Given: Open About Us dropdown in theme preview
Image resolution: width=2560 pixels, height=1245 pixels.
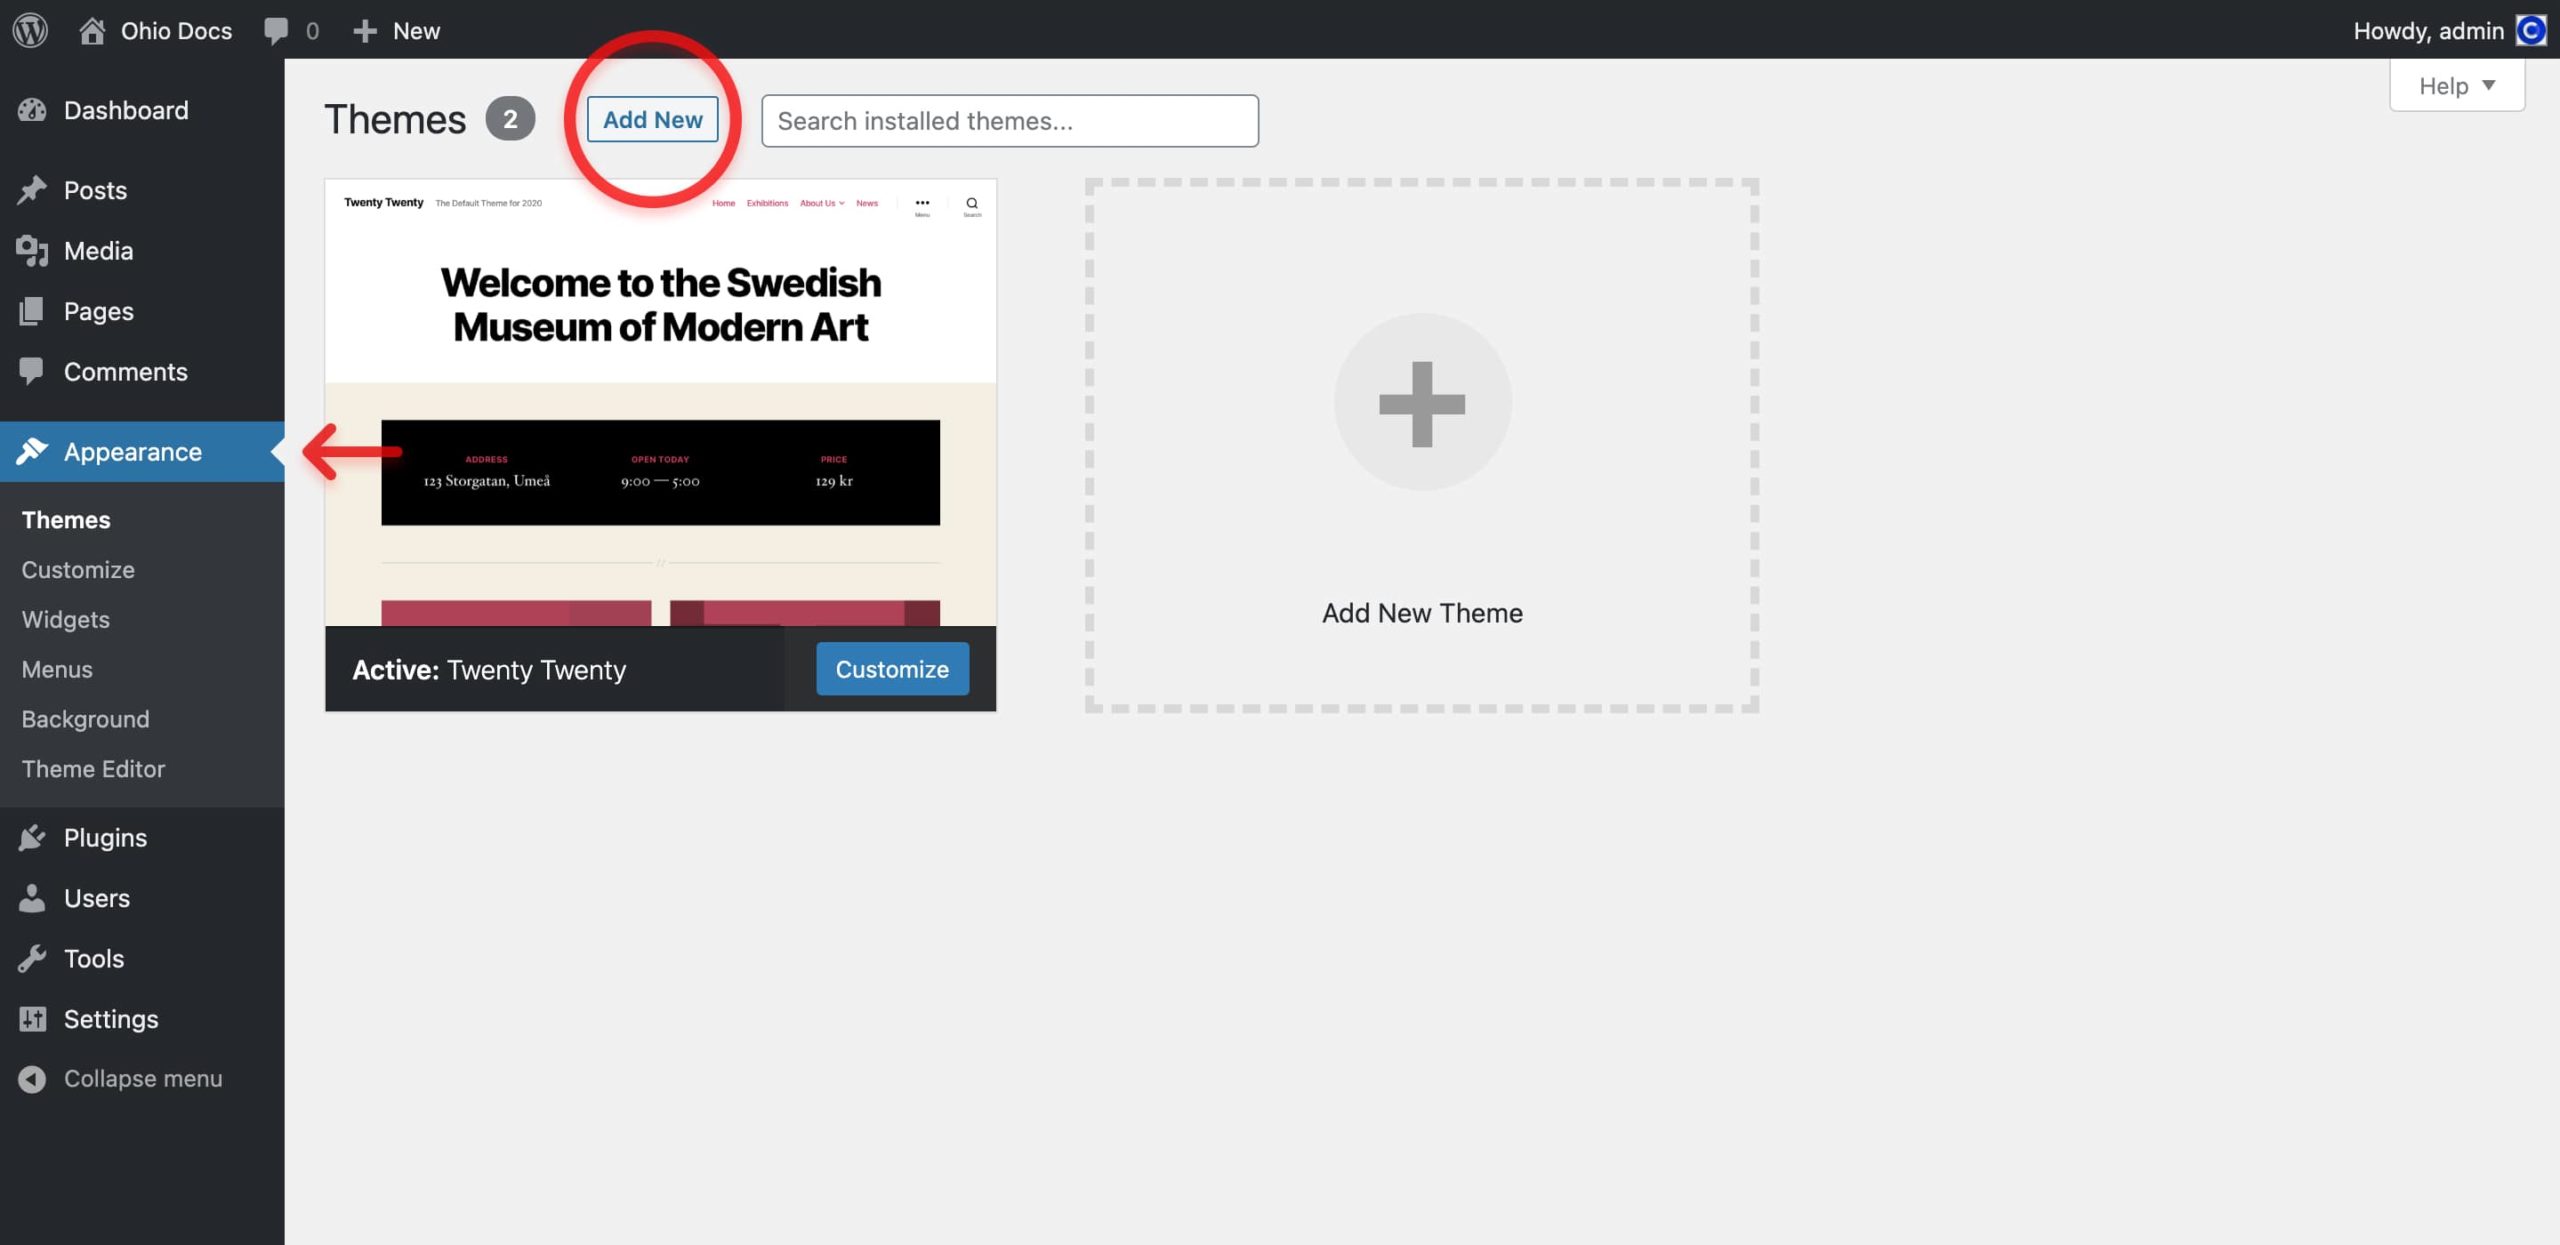Looking at the screenshot, I should point(822,203).
